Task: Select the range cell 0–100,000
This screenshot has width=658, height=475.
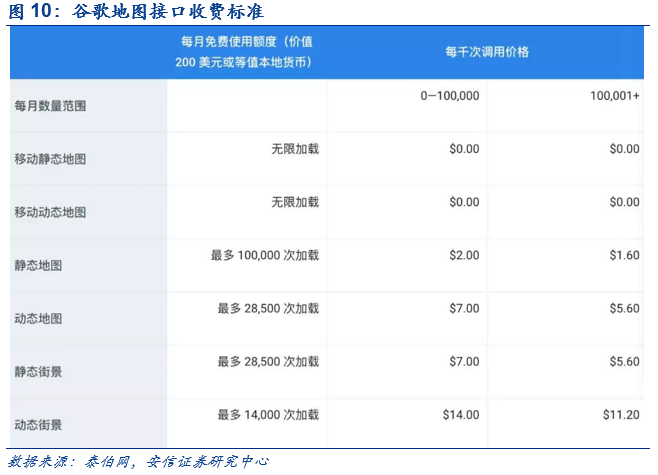Action: [x=450, y=96]
